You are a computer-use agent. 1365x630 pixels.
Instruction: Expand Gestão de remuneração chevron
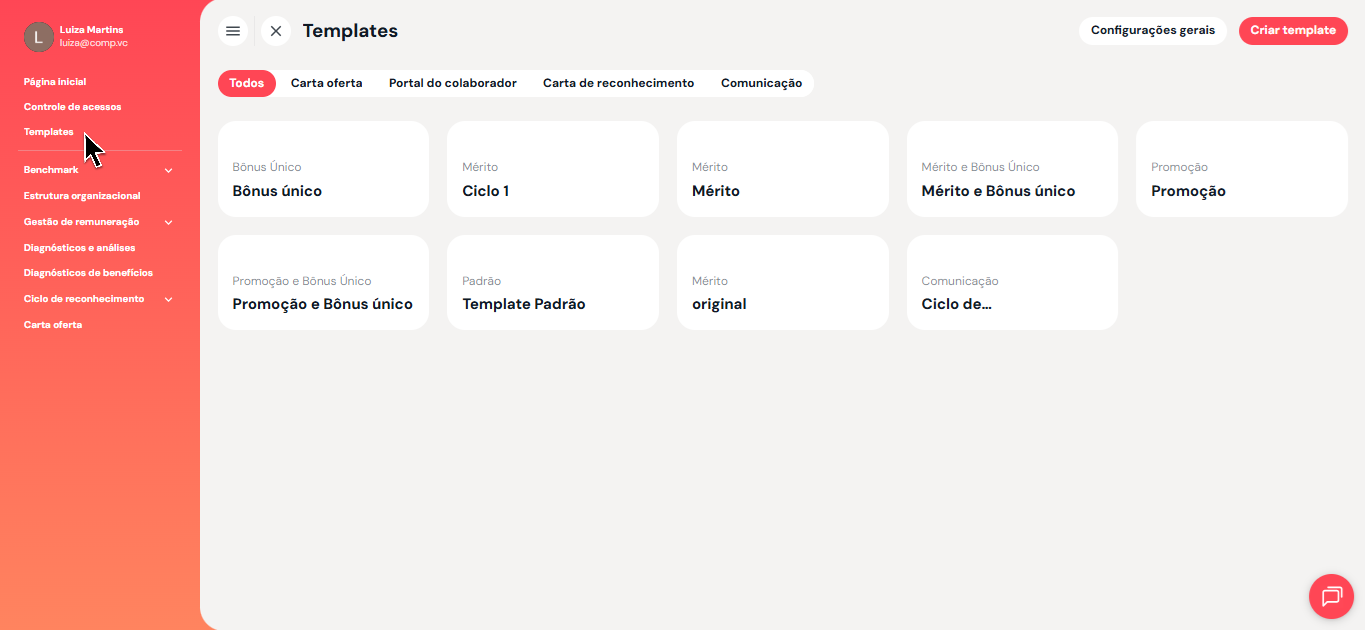(168, 222)
